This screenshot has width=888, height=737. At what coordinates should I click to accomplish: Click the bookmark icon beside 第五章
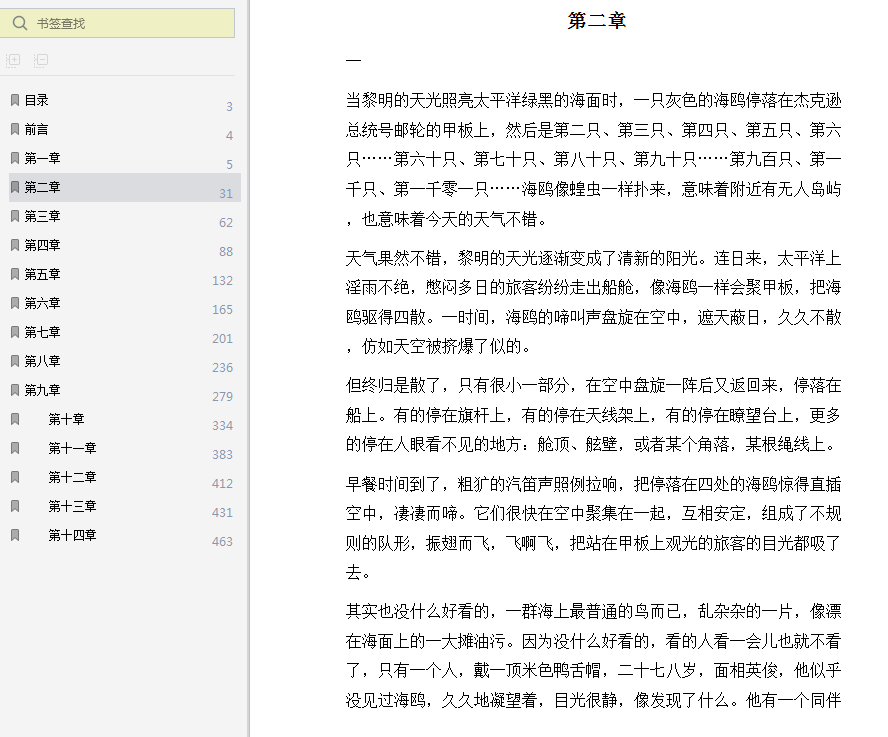15,274
